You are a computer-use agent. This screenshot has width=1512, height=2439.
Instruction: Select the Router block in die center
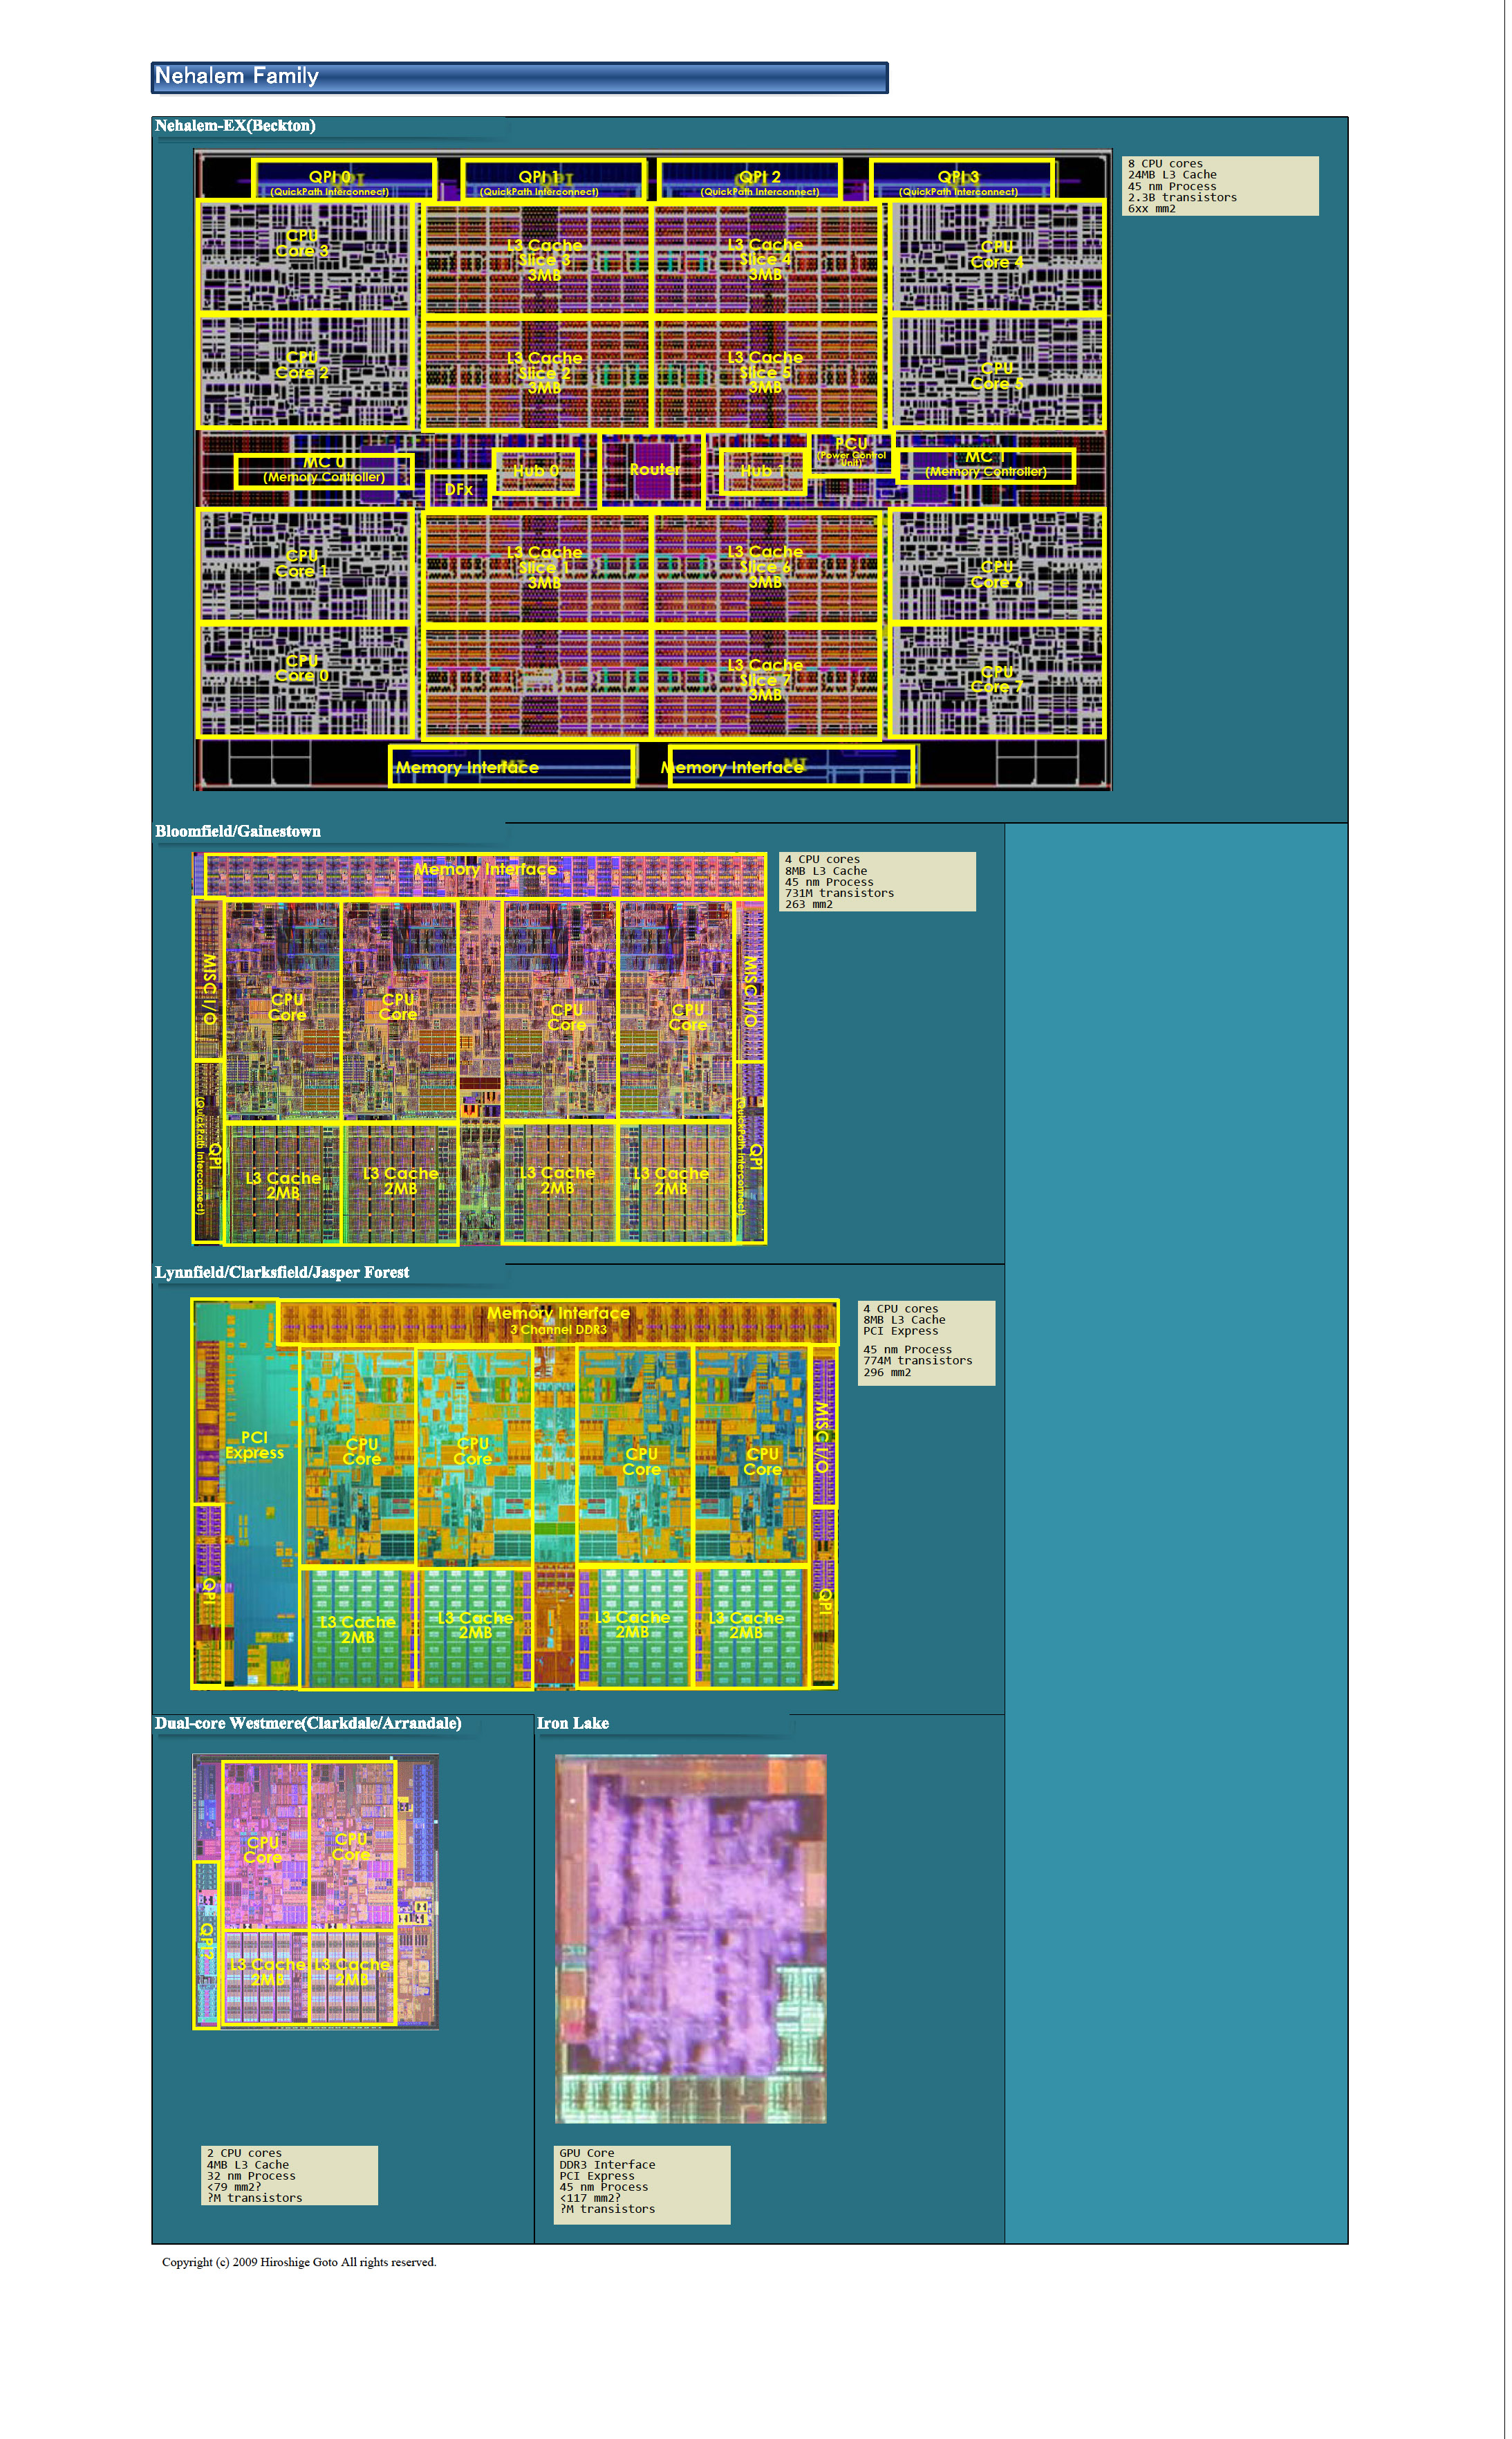tap(654, 470)
